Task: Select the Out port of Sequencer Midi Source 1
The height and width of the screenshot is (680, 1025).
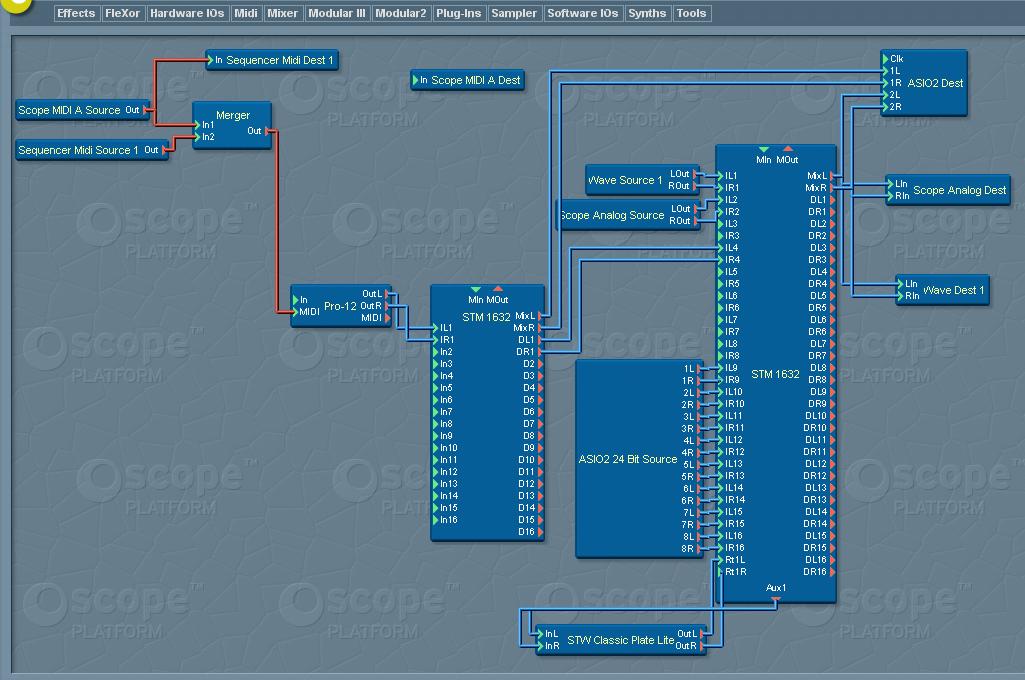Action: 165,150
